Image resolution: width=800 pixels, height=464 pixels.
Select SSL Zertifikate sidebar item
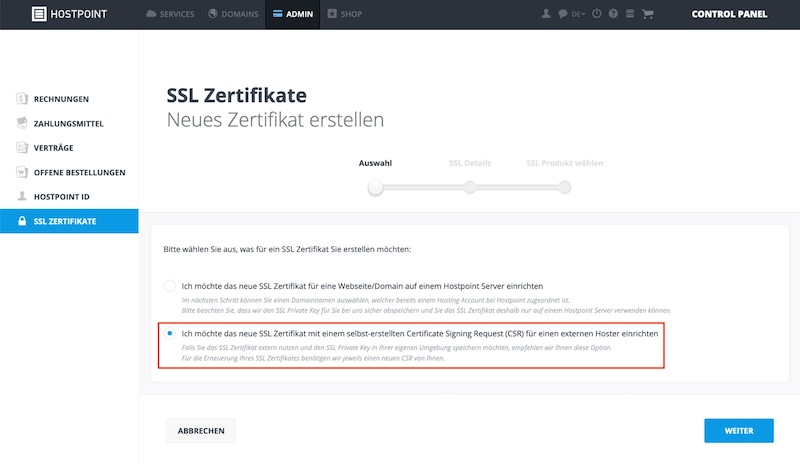tap(69, 221)
